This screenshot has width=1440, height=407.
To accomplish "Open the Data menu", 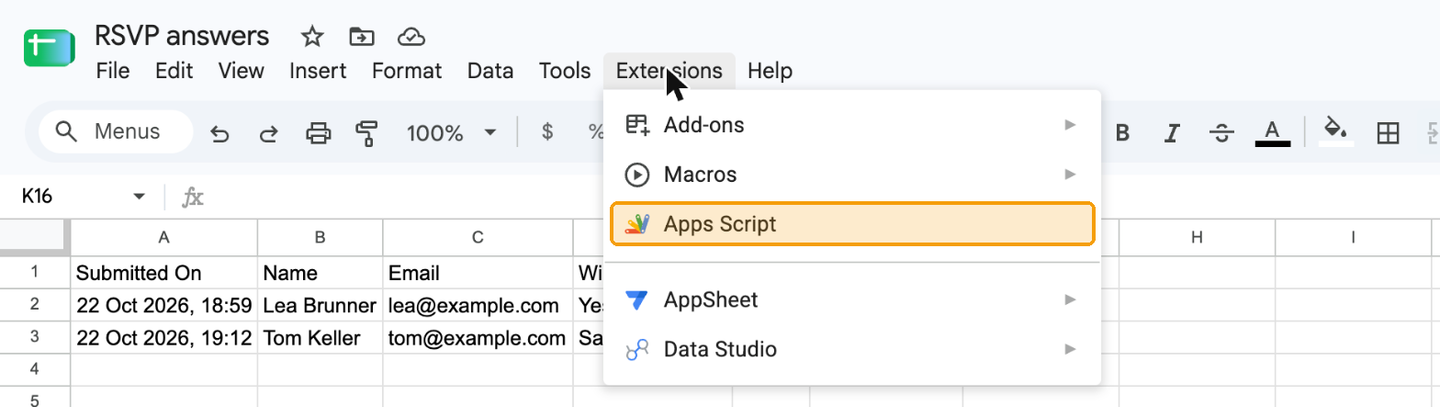I will coord(490,71).
